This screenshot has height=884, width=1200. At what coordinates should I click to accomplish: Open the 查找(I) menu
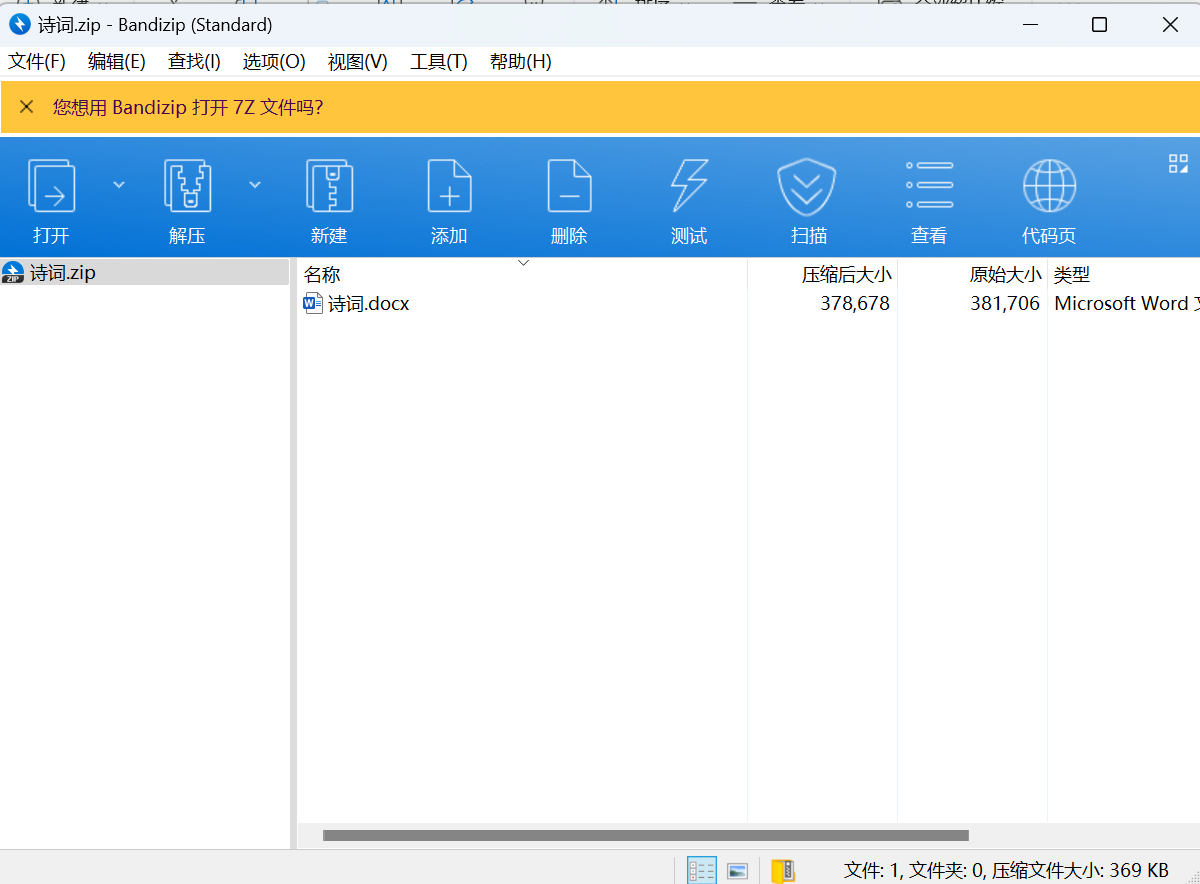(194, 62)
